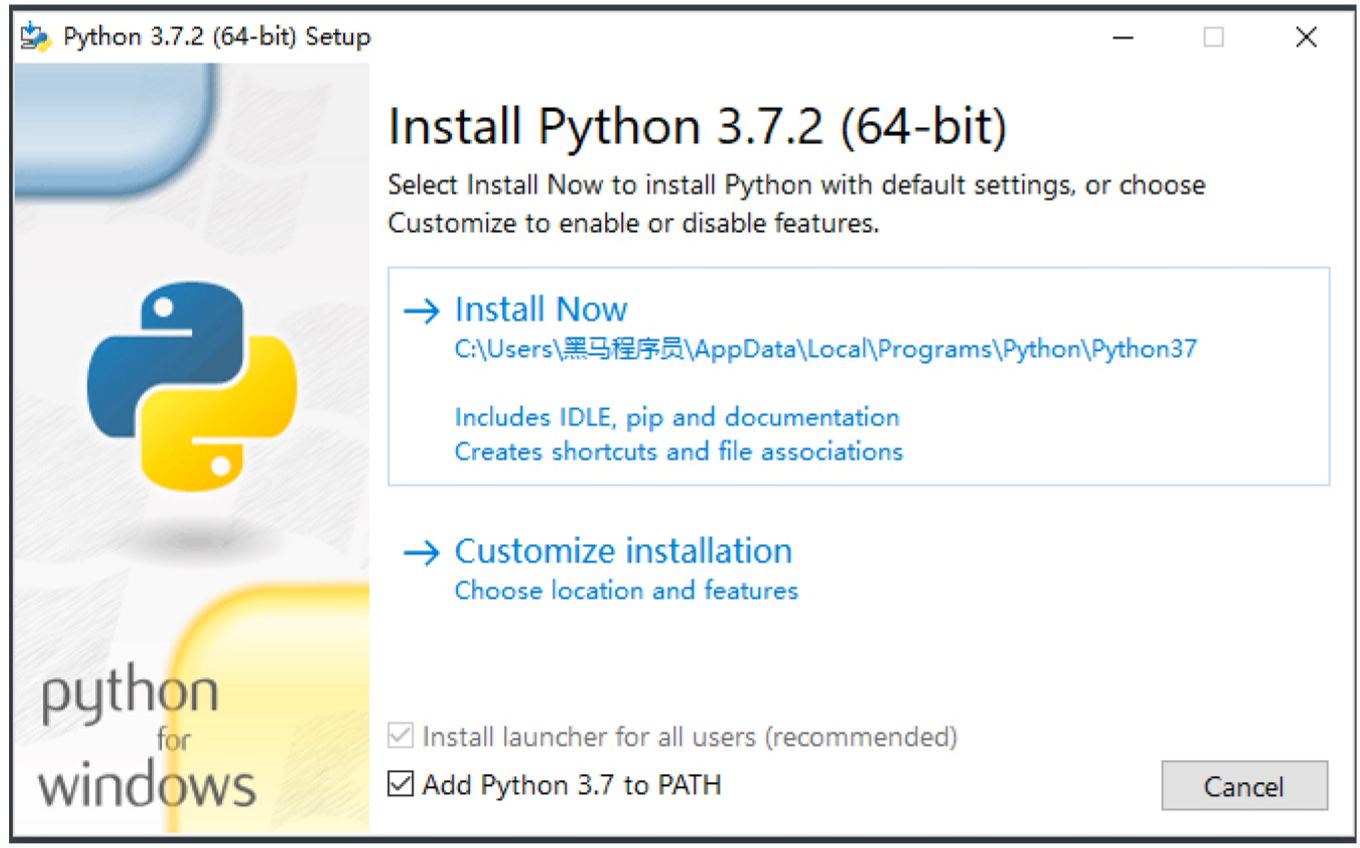Toggle the Add Python 3.7 to PATH checkbox
Image resolution: width=1360 pixels, height=848 pixels.
point(400,784)
